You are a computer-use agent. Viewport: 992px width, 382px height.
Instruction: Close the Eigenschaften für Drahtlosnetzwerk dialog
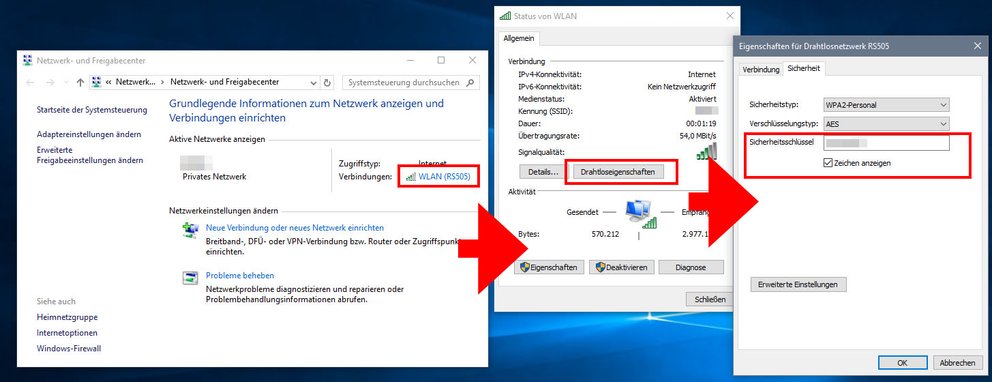click(977, 47)
